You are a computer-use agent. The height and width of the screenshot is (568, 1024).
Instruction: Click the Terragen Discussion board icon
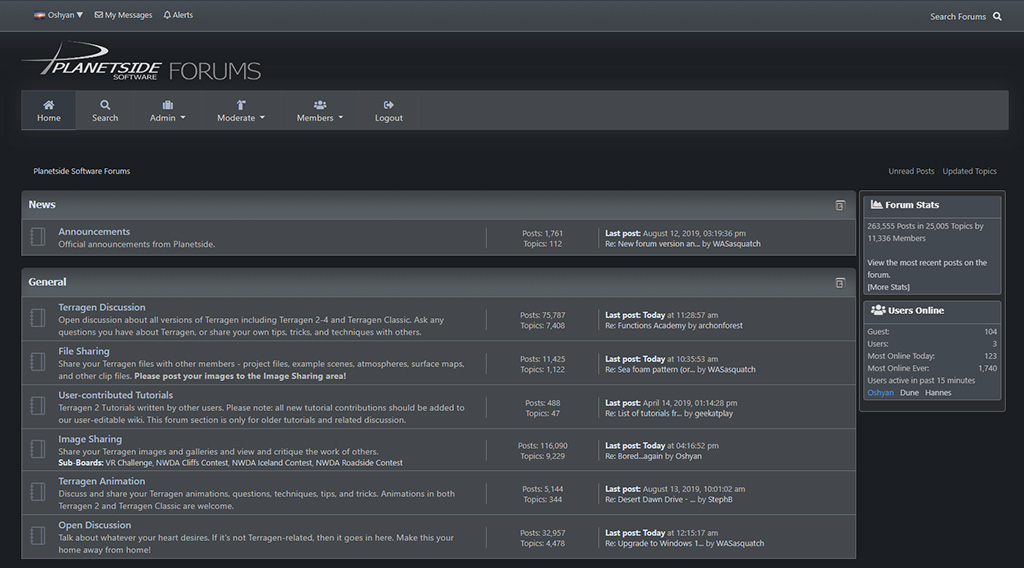point(38,318)
